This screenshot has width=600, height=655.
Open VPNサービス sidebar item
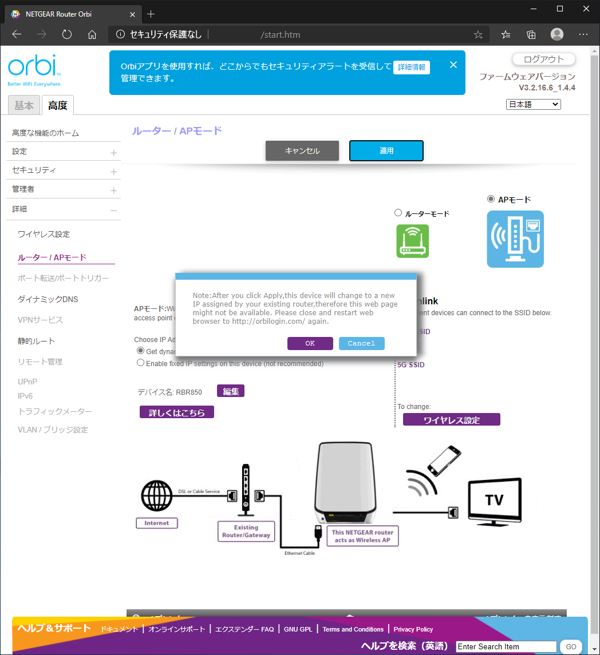pyautogui.click(x=40, y=320)
